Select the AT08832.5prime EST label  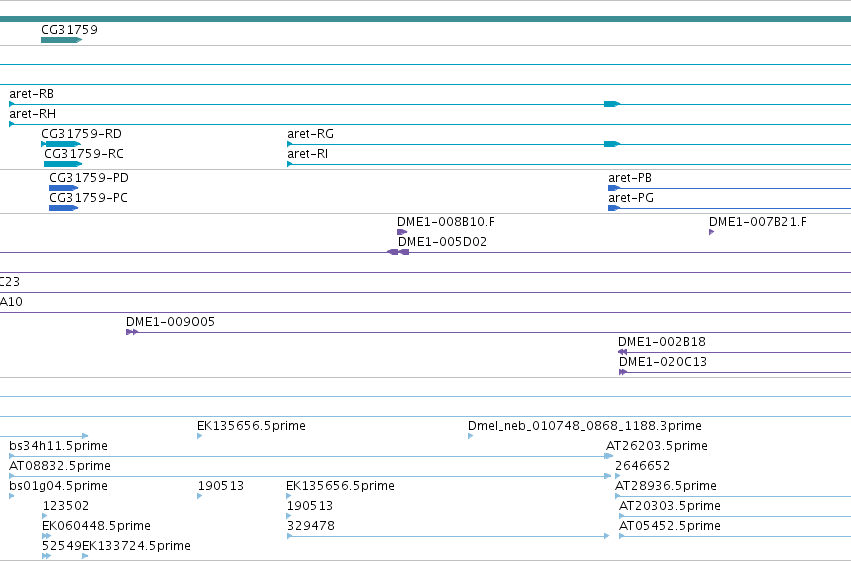60,466
